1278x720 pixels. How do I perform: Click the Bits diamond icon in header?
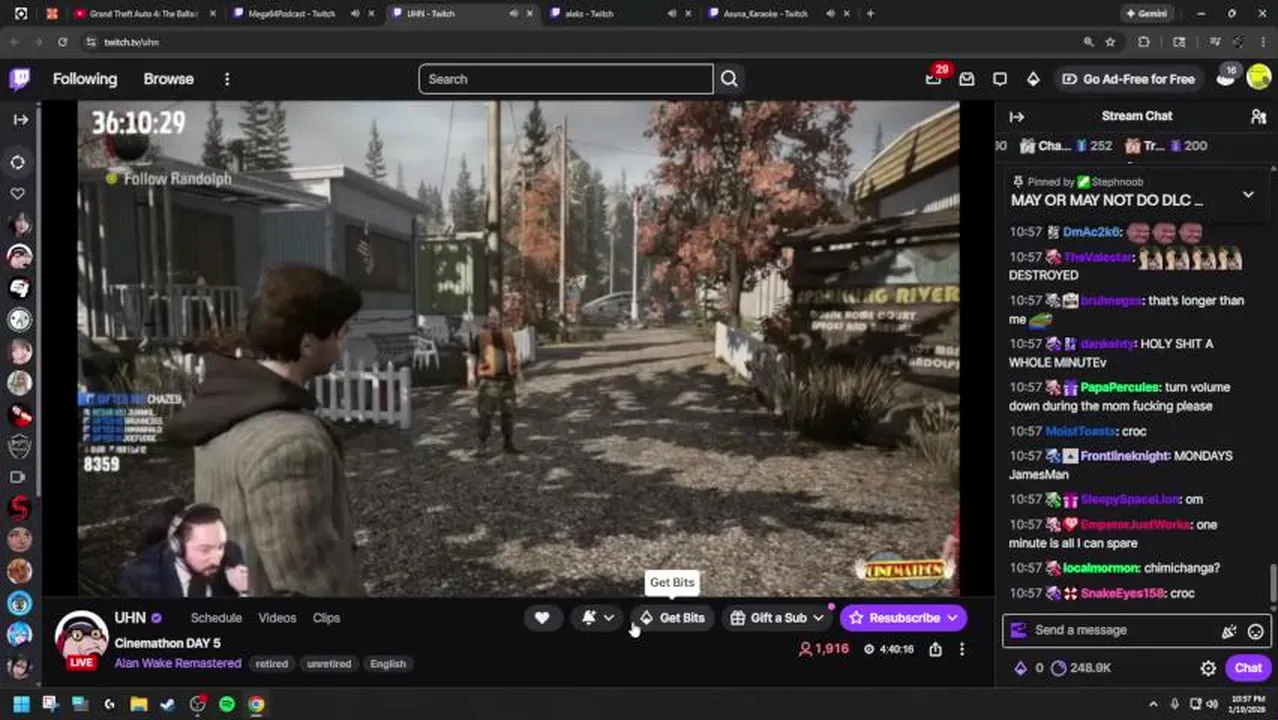[x=1033, y=79]
